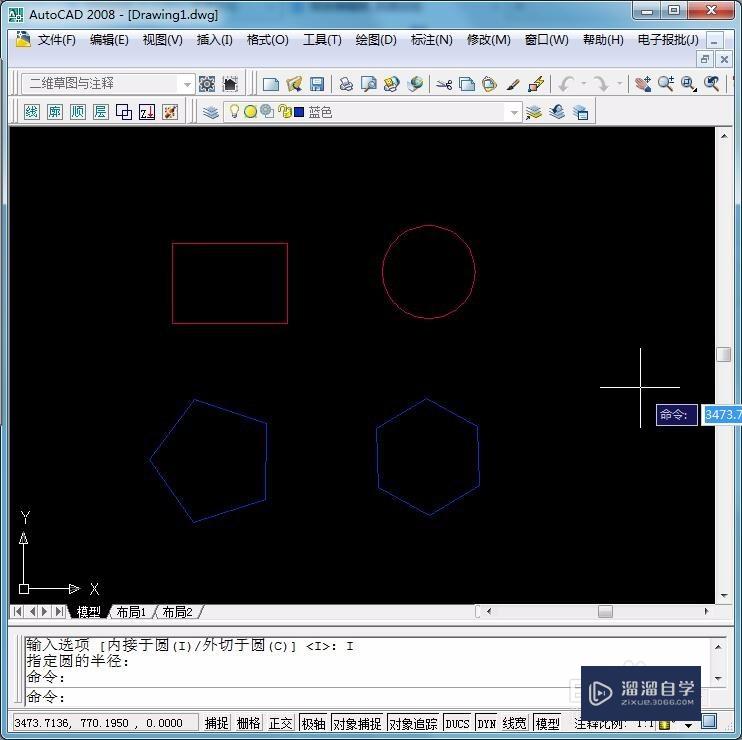Click the Paste clipboard icon

490,84
